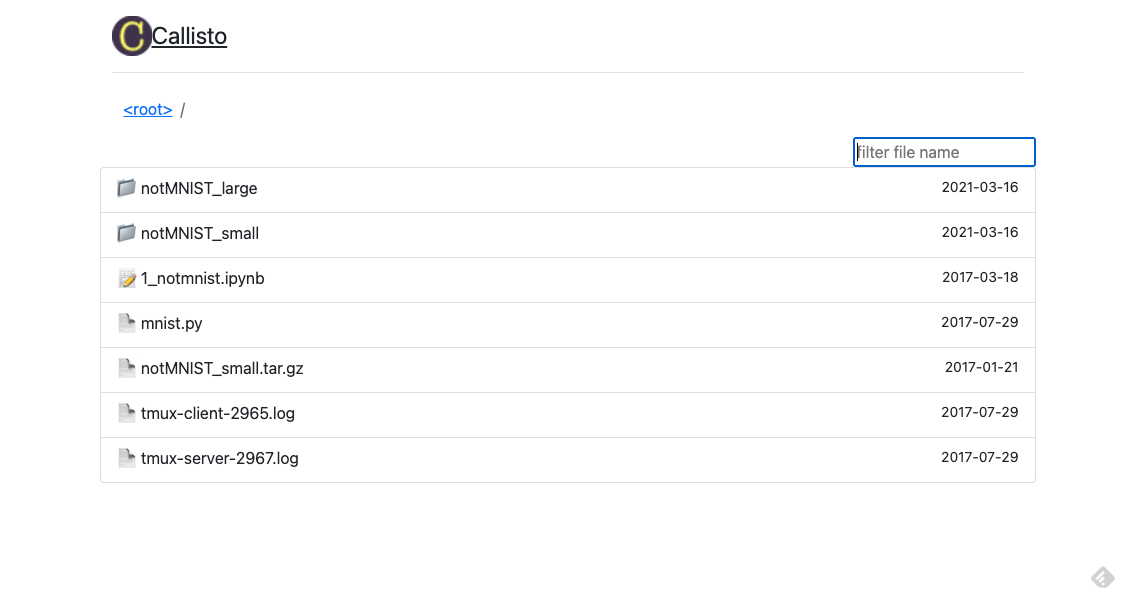Viewport: 1135px width, 609px height.
Task: Click the breadcrumb path separator slash
Action: 184,109
